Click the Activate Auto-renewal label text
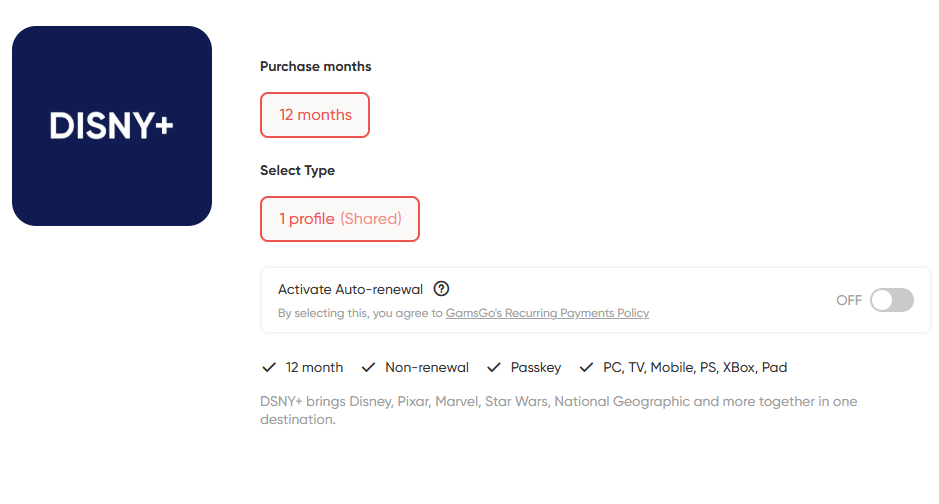The image size is (939, 504). tap(350, 290)
